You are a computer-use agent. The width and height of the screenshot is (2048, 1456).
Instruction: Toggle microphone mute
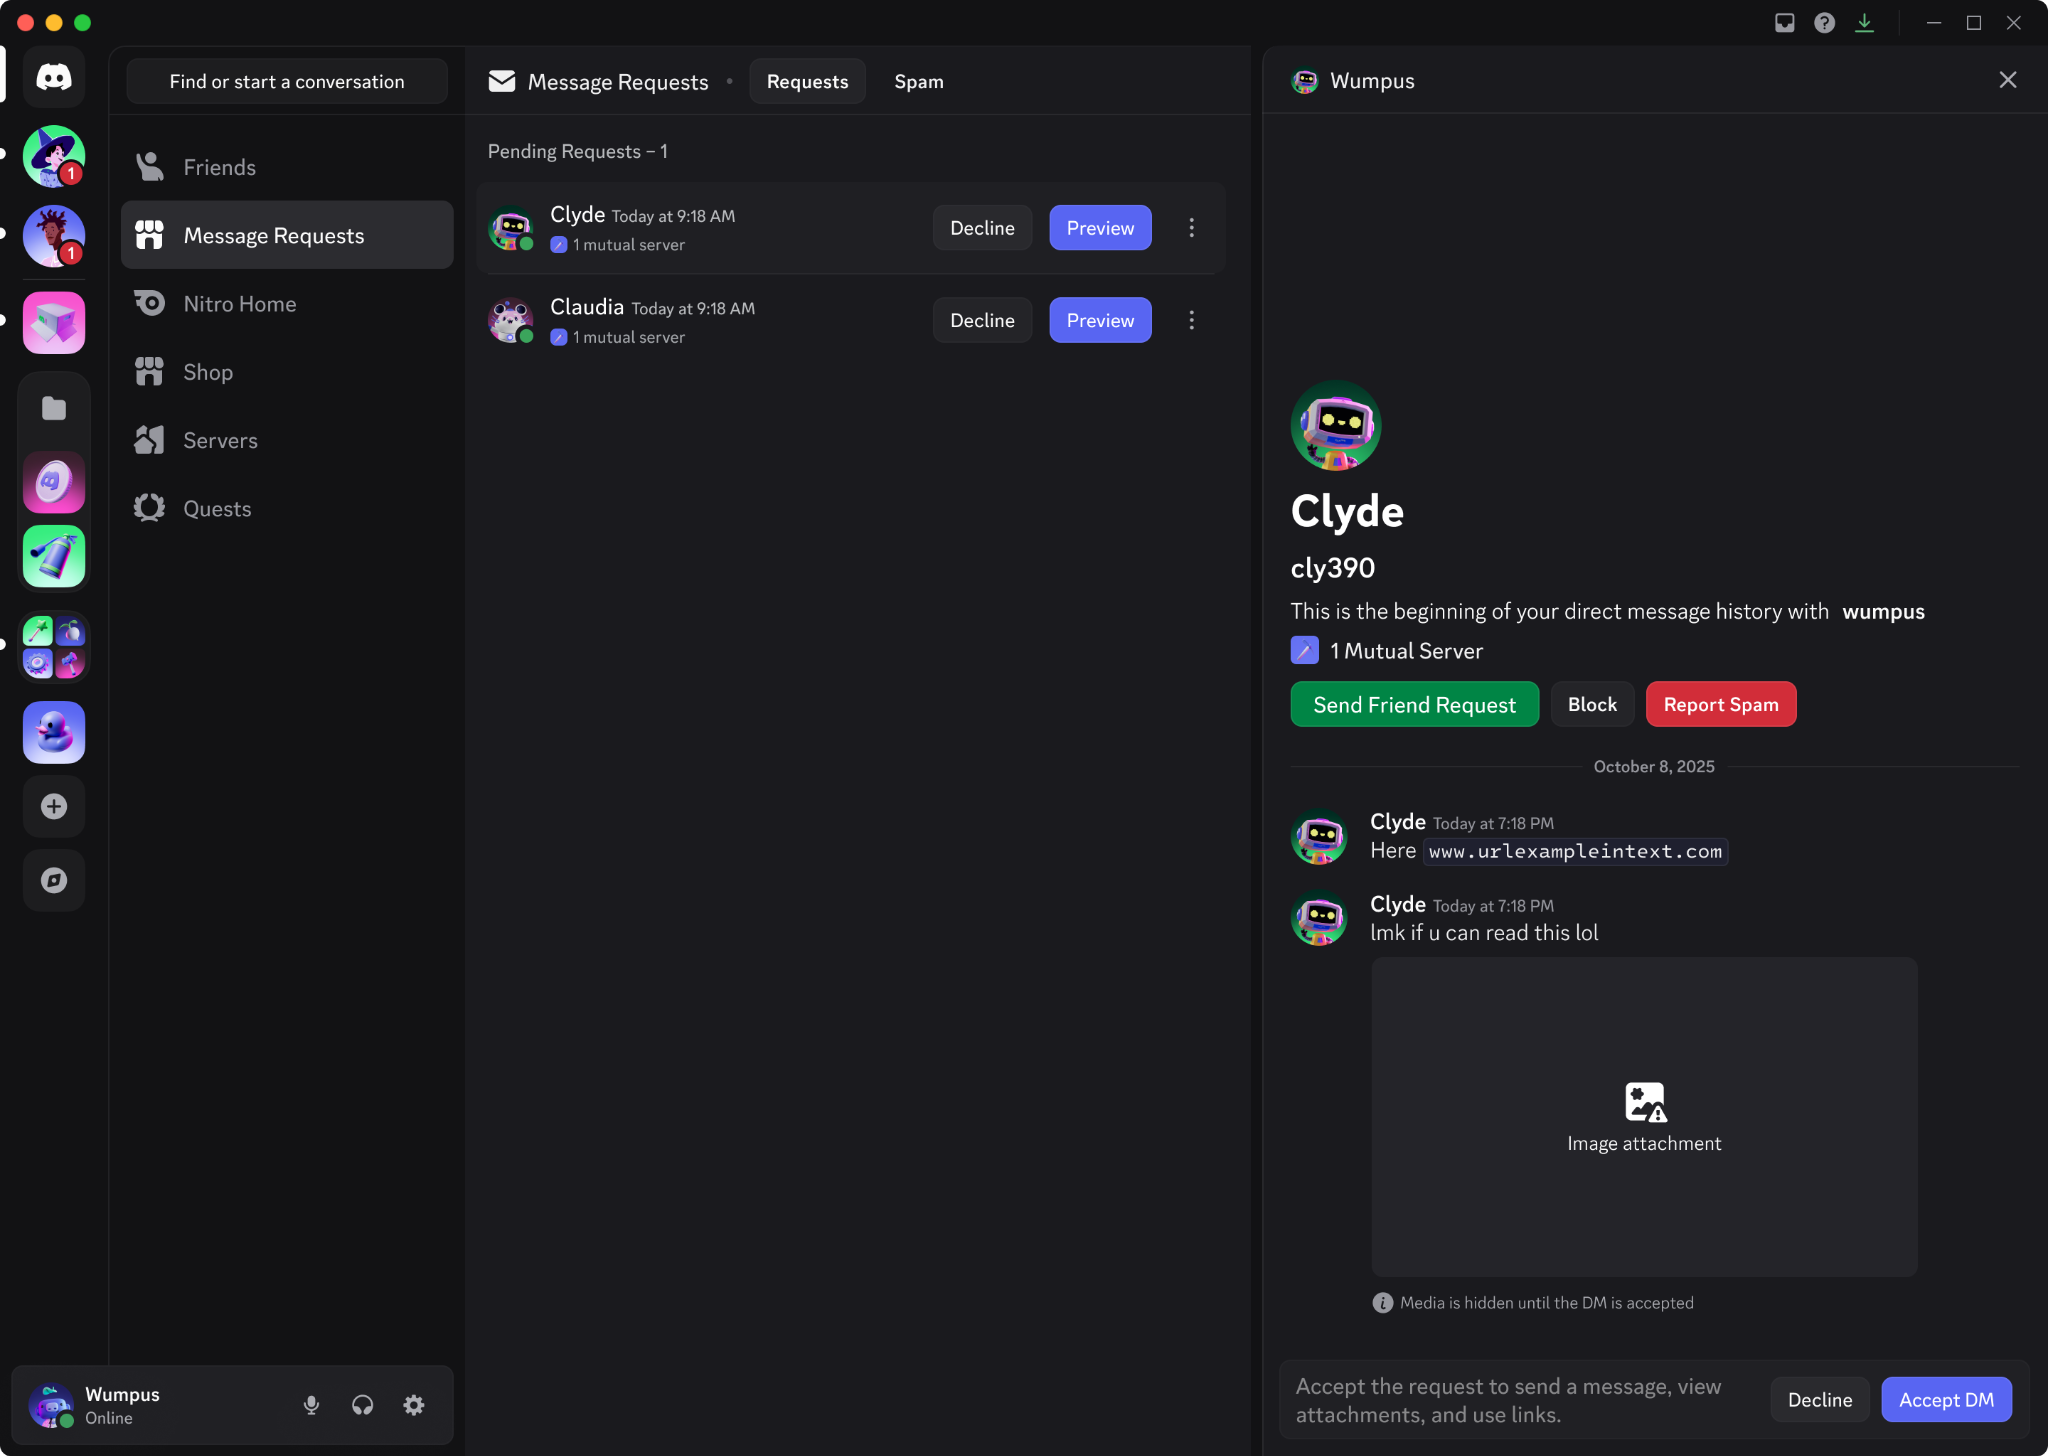click(x=311, y=1405)
